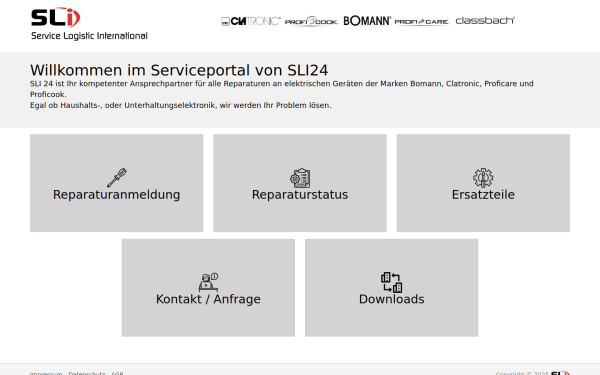Viewport: 600px width, 375px height.
Task: Click the Clatronic brand logo
Action: tap(251, 21)
